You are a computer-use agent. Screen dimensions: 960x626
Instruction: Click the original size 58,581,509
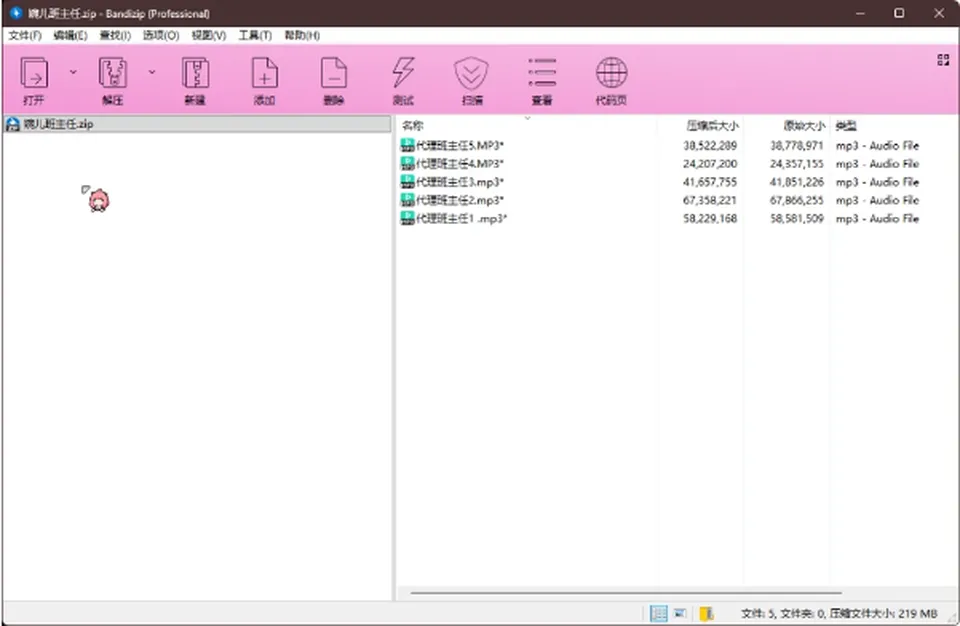click(x=797, y=218)
